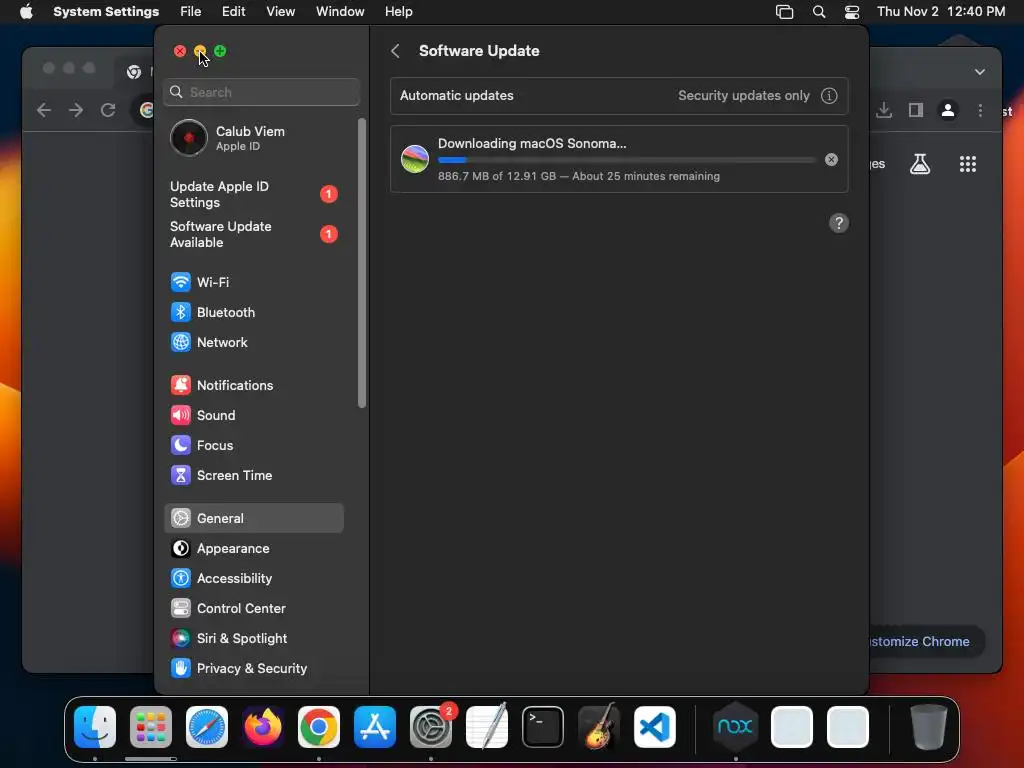This screenshot has height=768, width=1024.
Task: Open Visual Studio Code from Dock
Action: coord(655,727)
